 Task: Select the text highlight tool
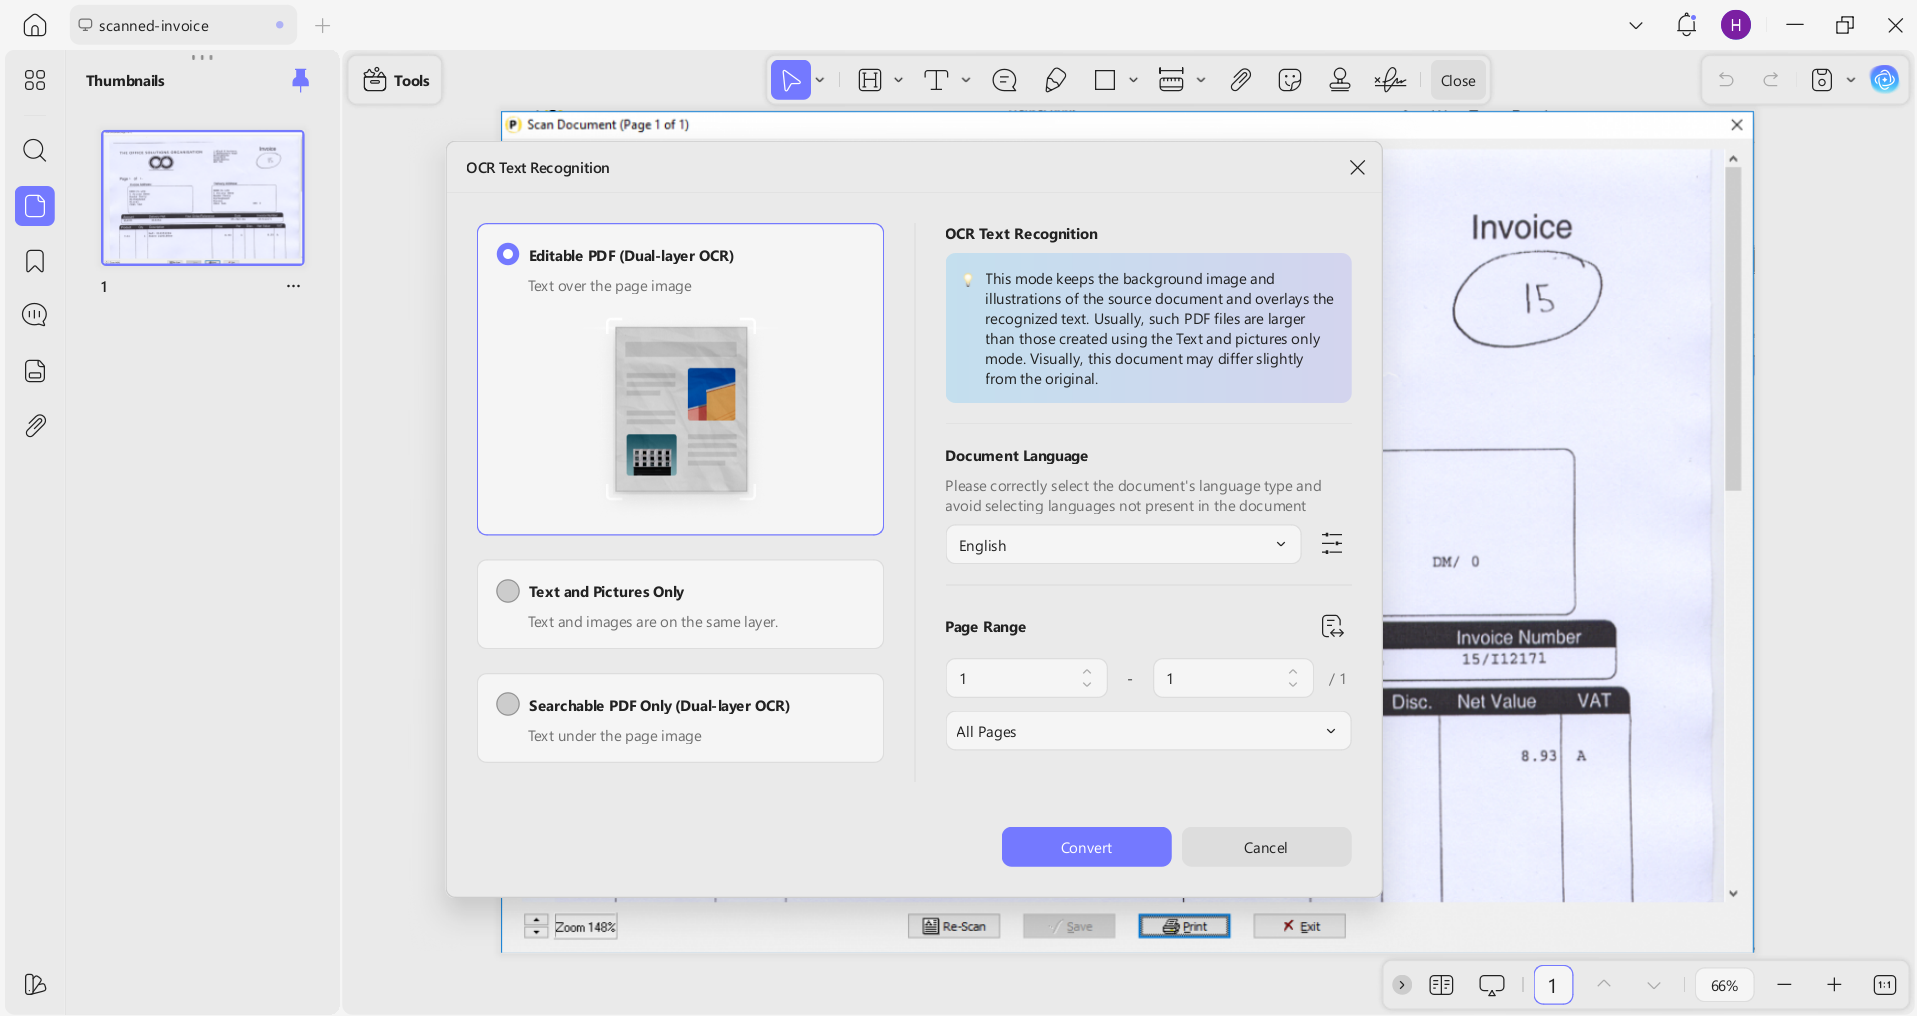click(870, 80)
